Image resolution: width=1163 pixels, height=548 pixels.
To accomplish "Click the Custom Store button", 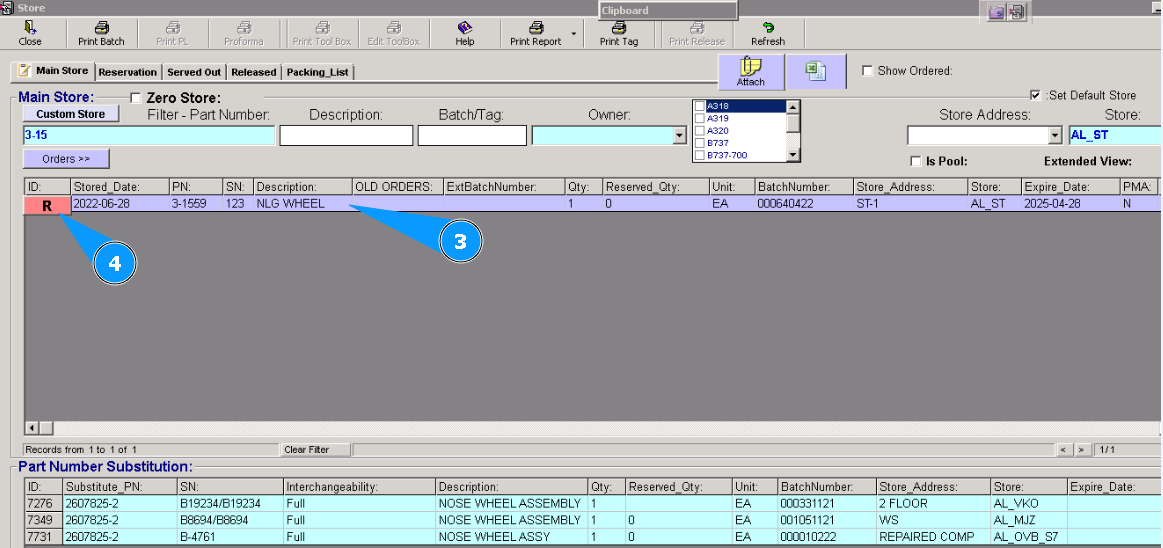I will tap(70, 113).
